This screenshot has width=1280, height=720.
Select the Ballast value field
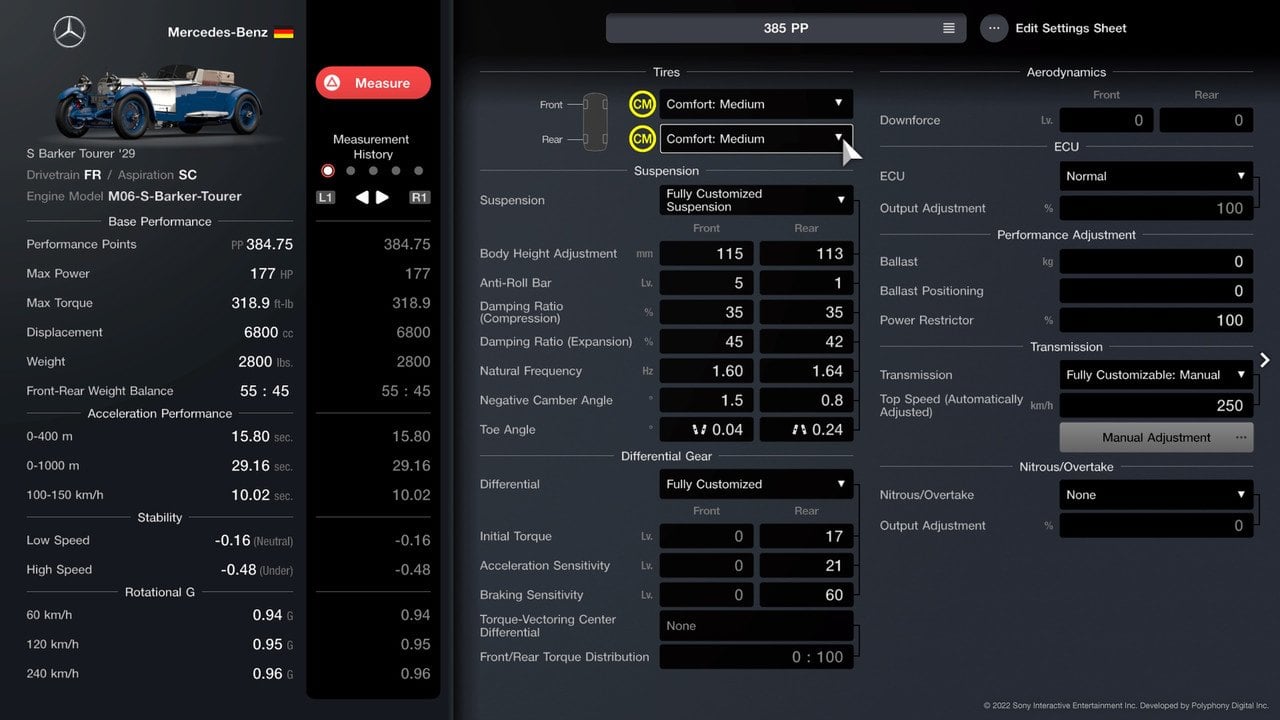click(1156, 262)
